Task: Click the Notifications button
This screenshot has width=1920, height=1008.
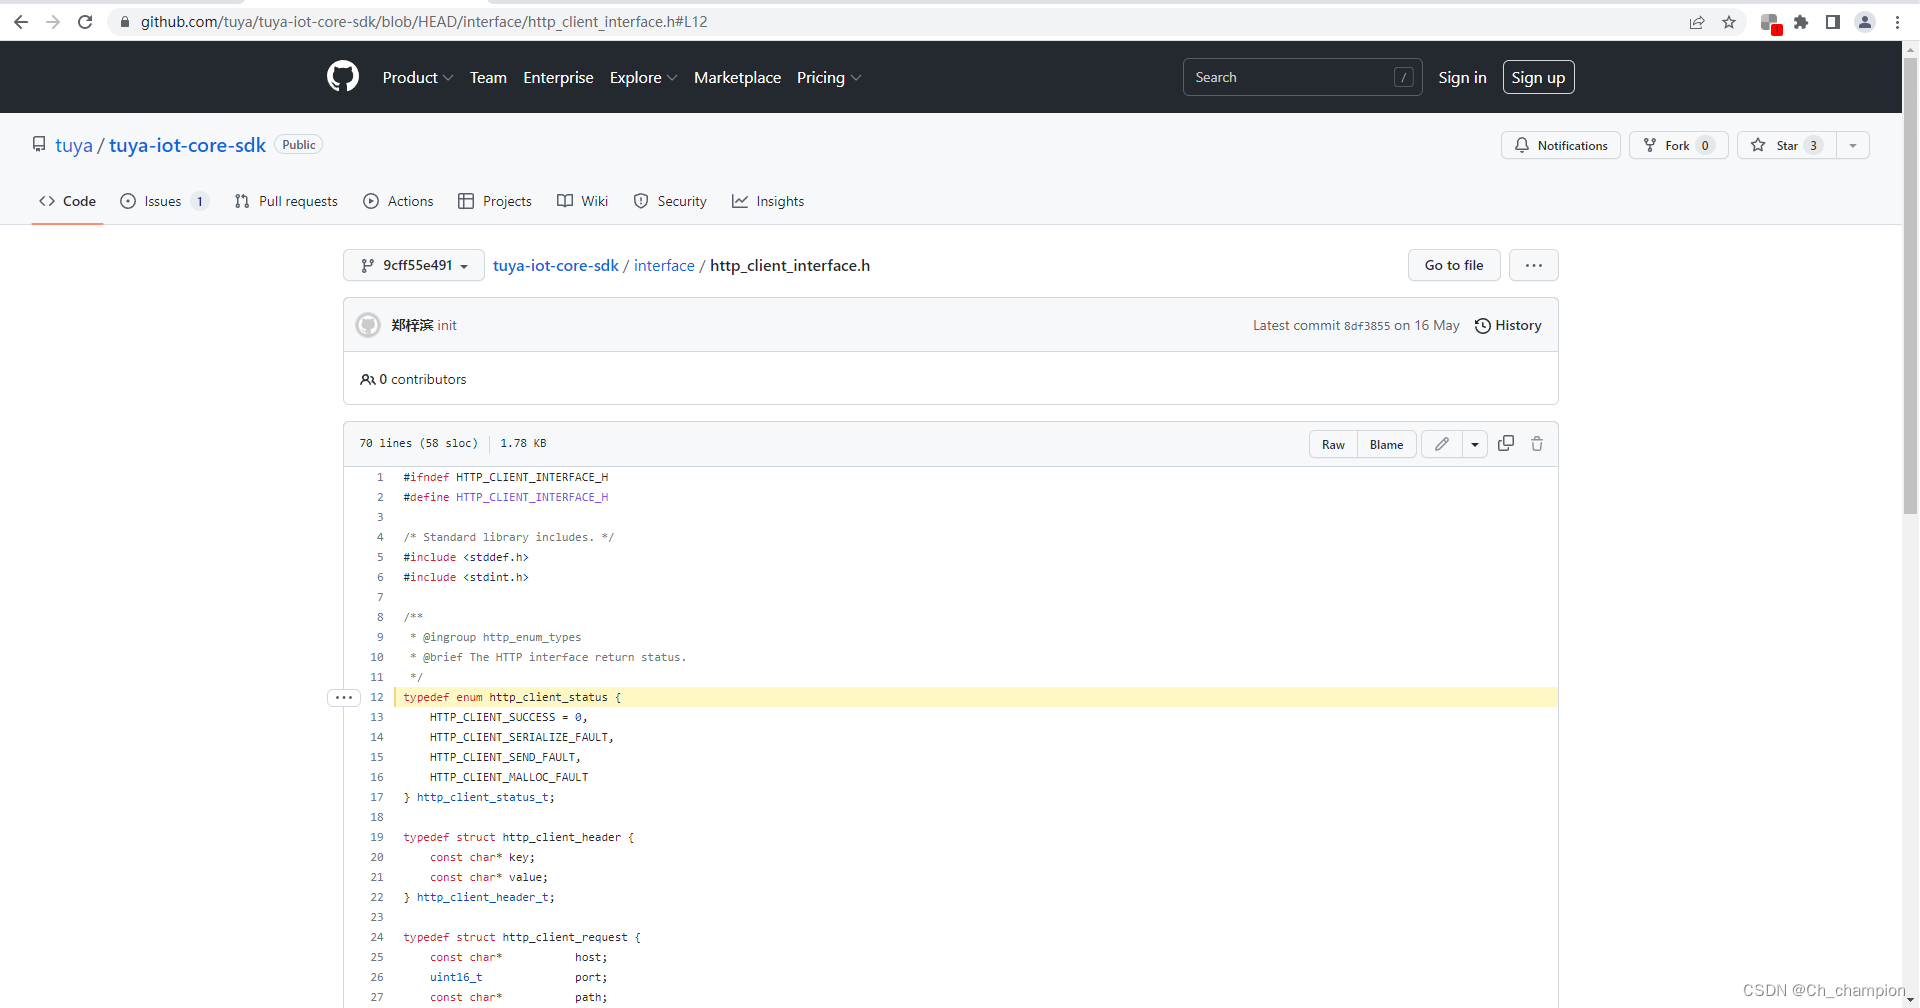Action: click(x=1561, y=145)
